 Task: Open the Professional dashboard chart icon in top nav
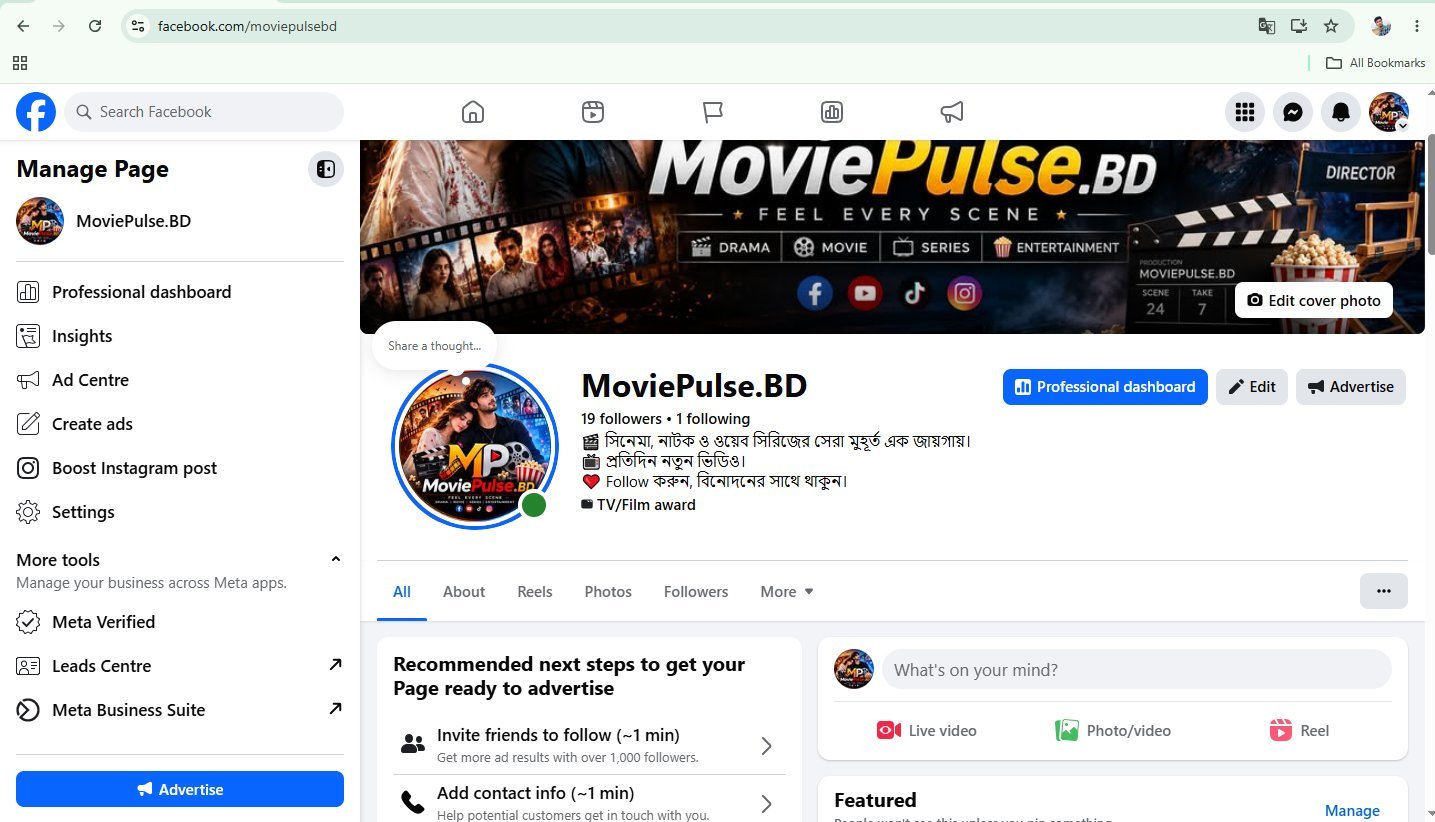(832, 112)
